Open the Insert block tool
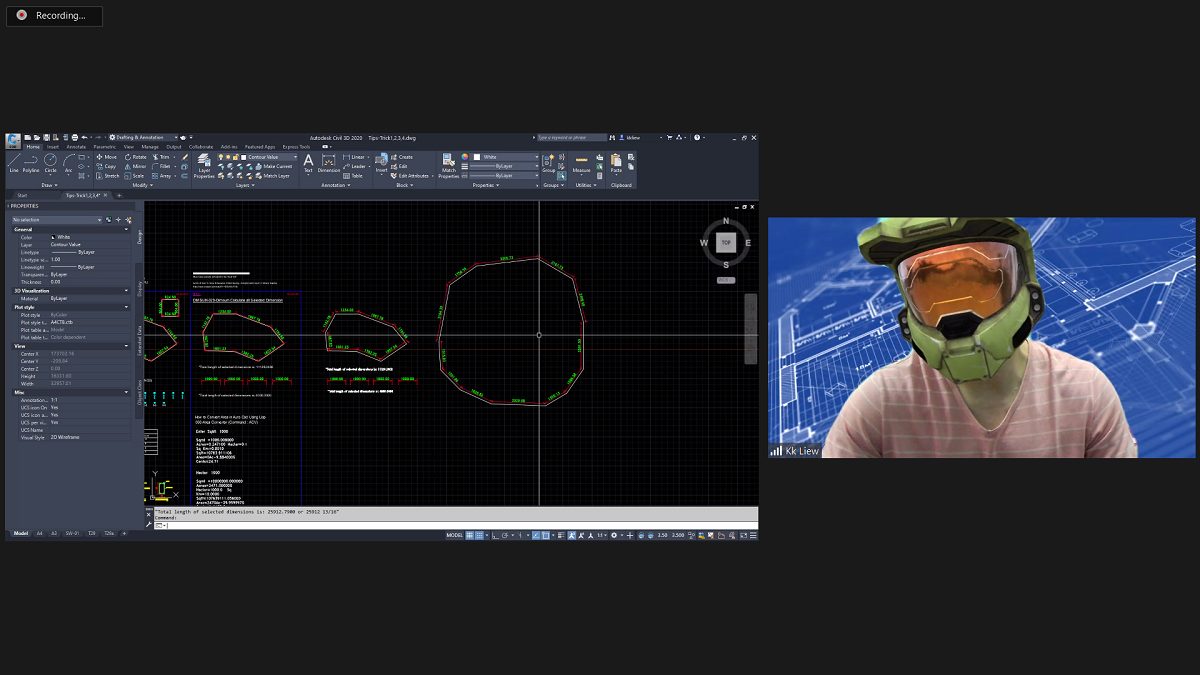Screen dimensions: 1200x675 pyautogui.click(x=381, y=164)
